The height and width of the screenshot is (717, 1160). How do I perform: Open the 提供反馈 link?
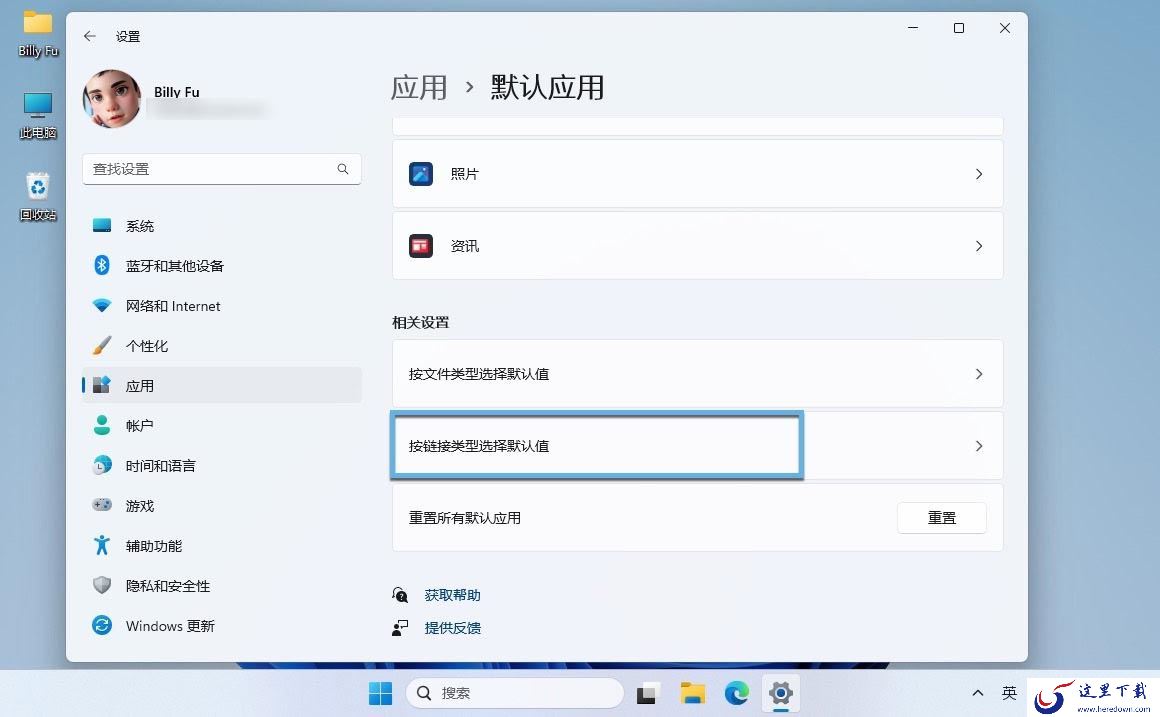452,627
